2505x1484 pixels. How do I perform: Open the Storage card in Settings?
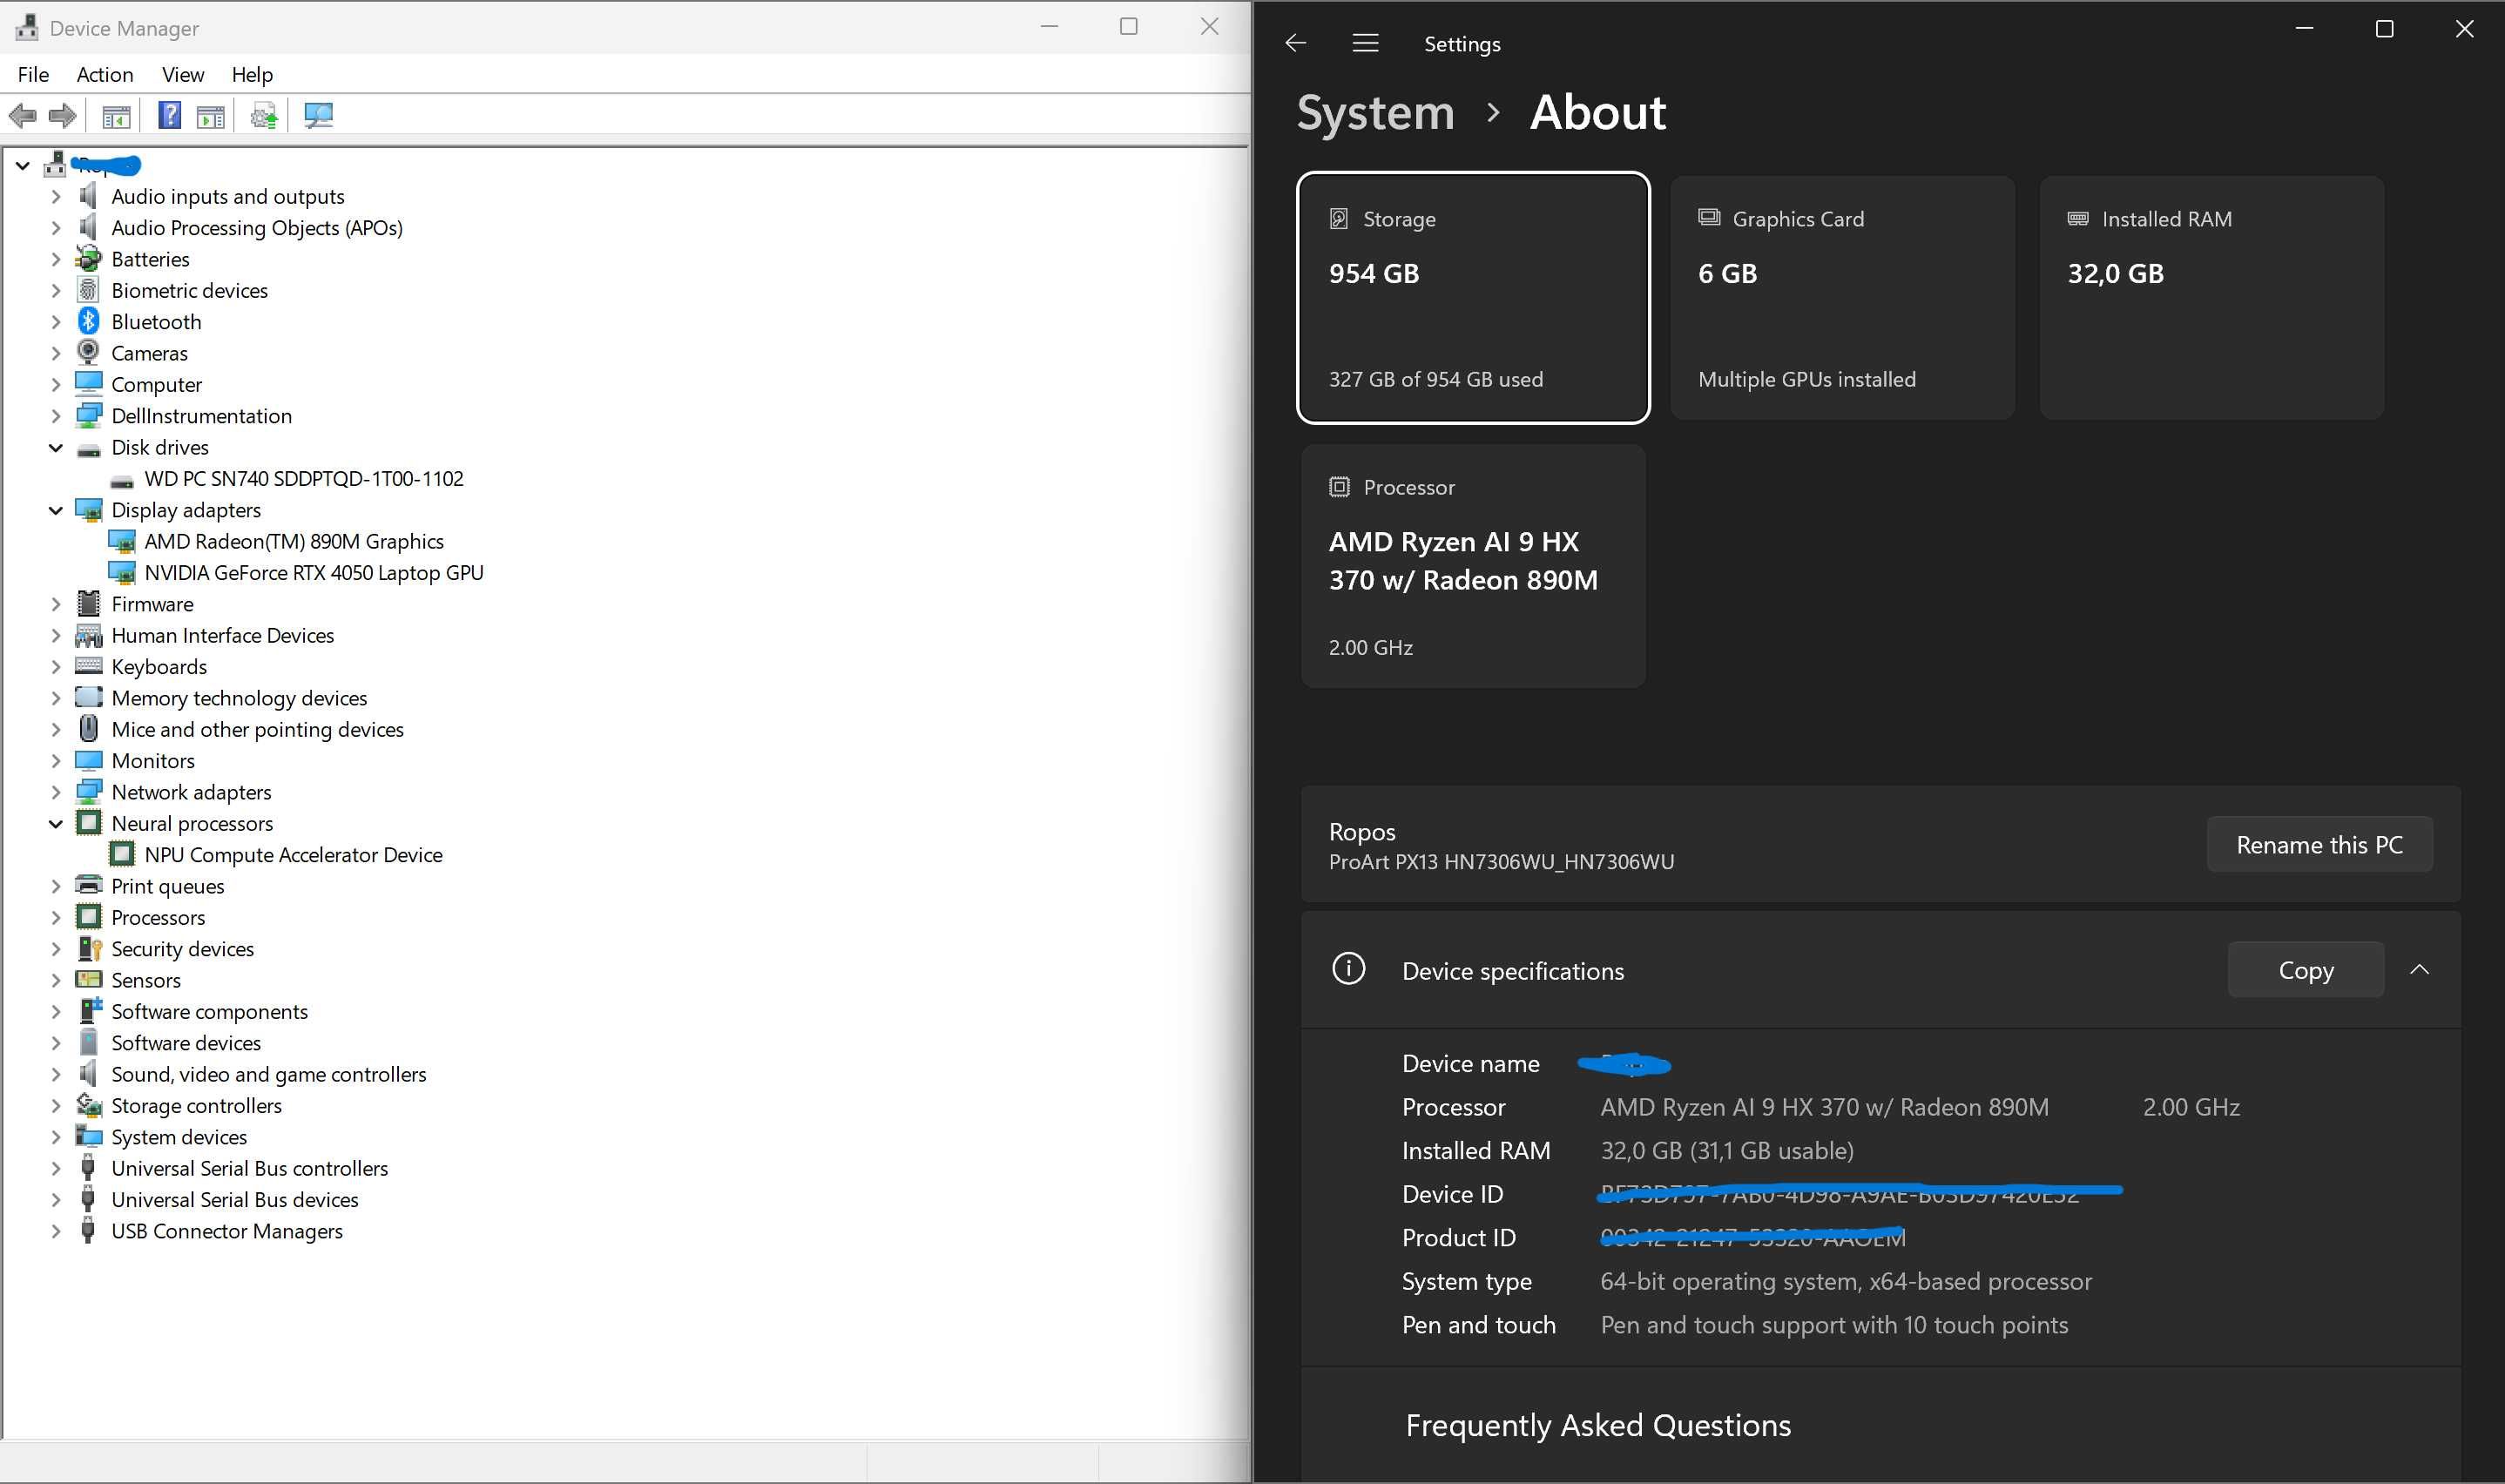pyautogui.click(x=1473, y=298)
